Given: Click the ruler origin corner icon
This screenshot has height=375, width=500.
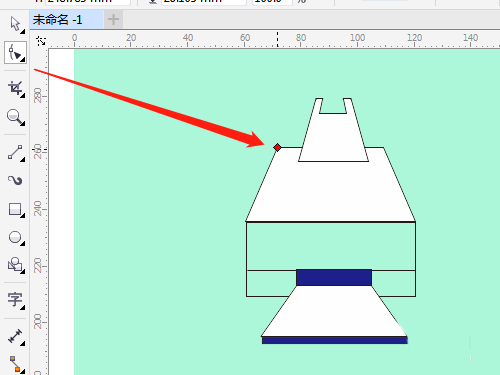Looking at the screenshot, I should click(x=41, y=41).
